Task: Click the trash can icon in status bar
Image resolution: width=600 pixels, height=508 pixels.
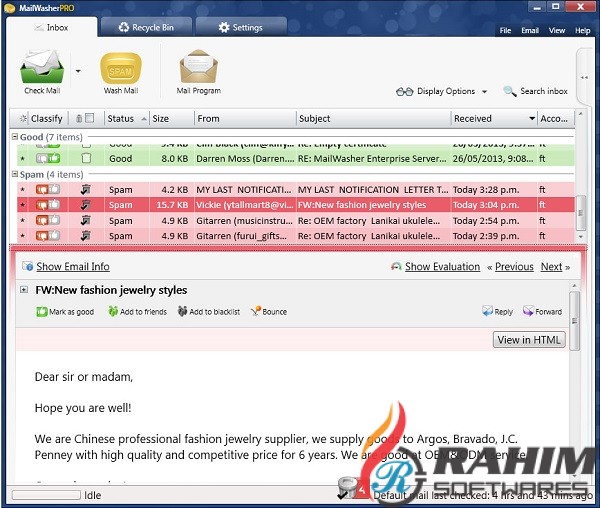Action: click(x=347, y=487)
